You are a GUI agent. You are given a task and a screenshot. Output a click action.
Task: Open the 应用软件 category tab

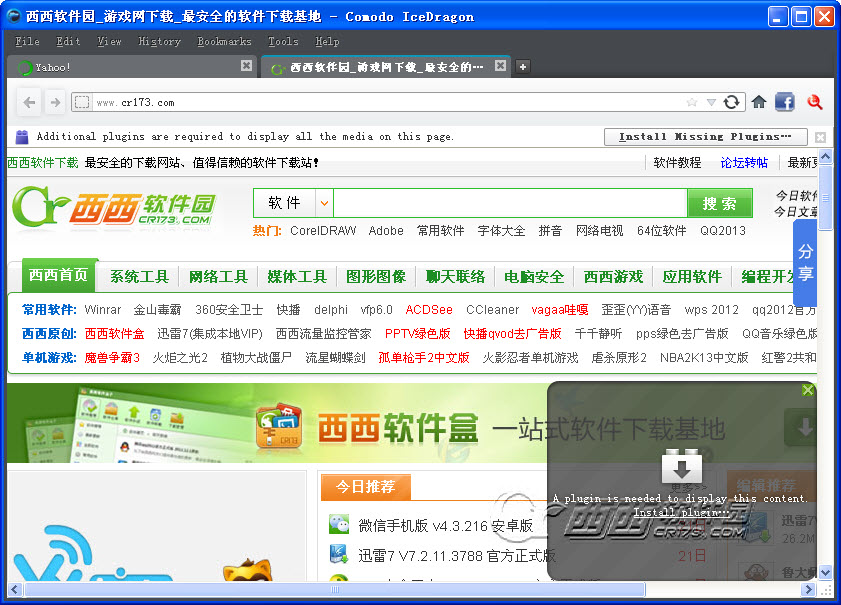point(692,277)
